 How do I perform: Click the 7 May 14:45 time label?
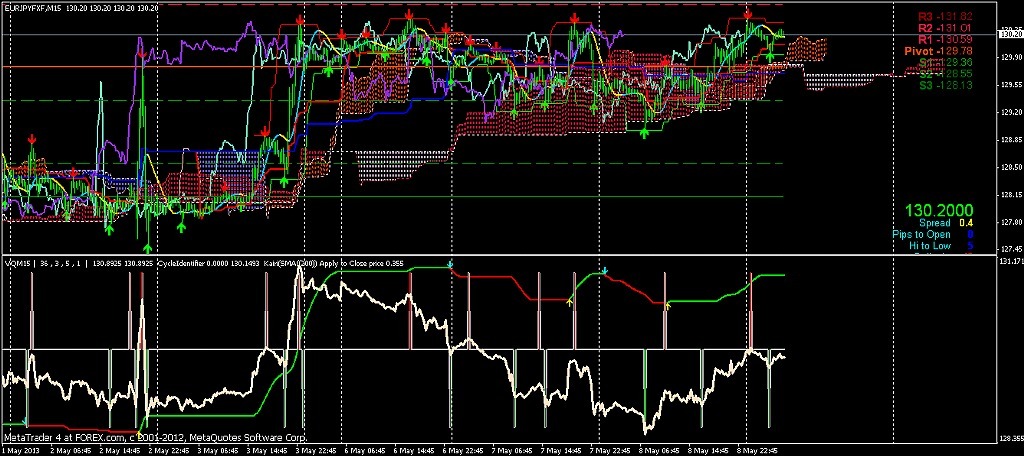pos(560,450)
